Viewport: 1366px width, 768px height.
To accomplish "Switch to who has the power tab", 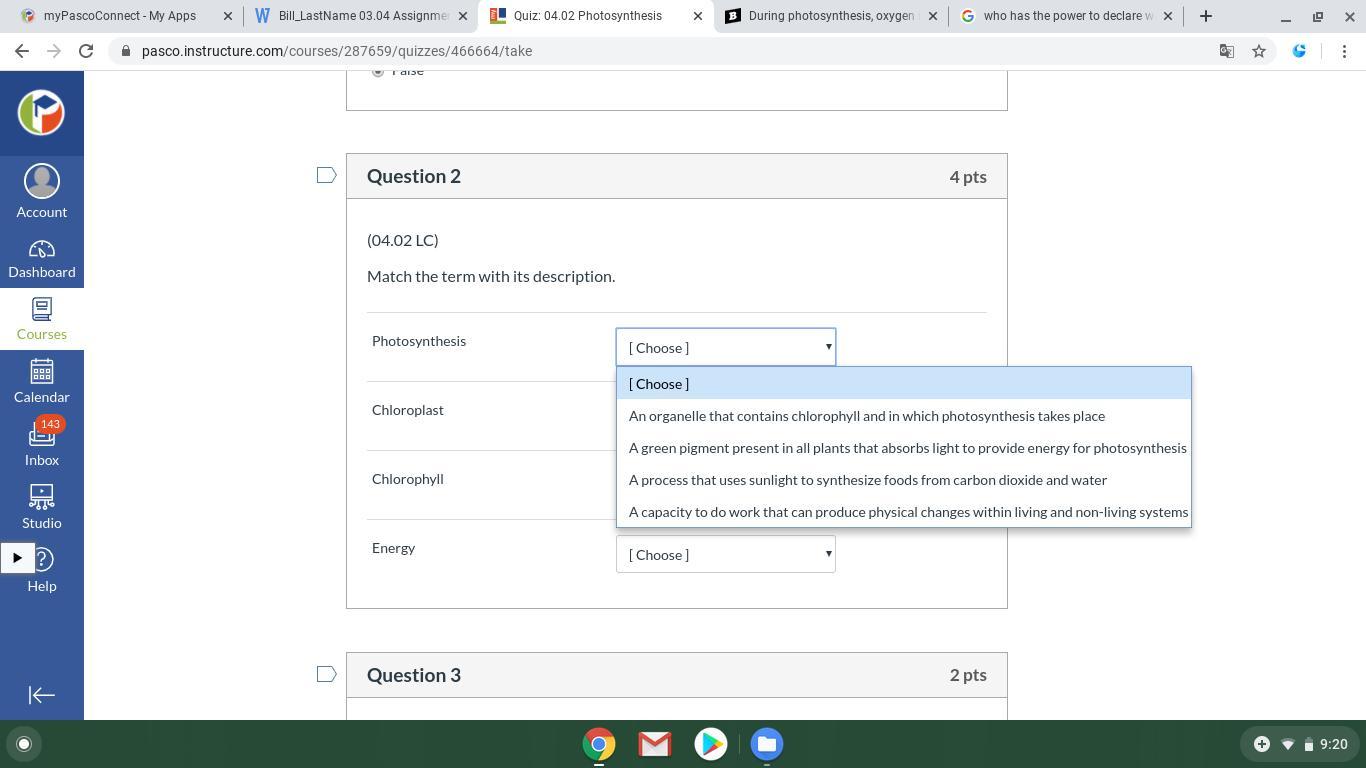I will pos(1065,16).
